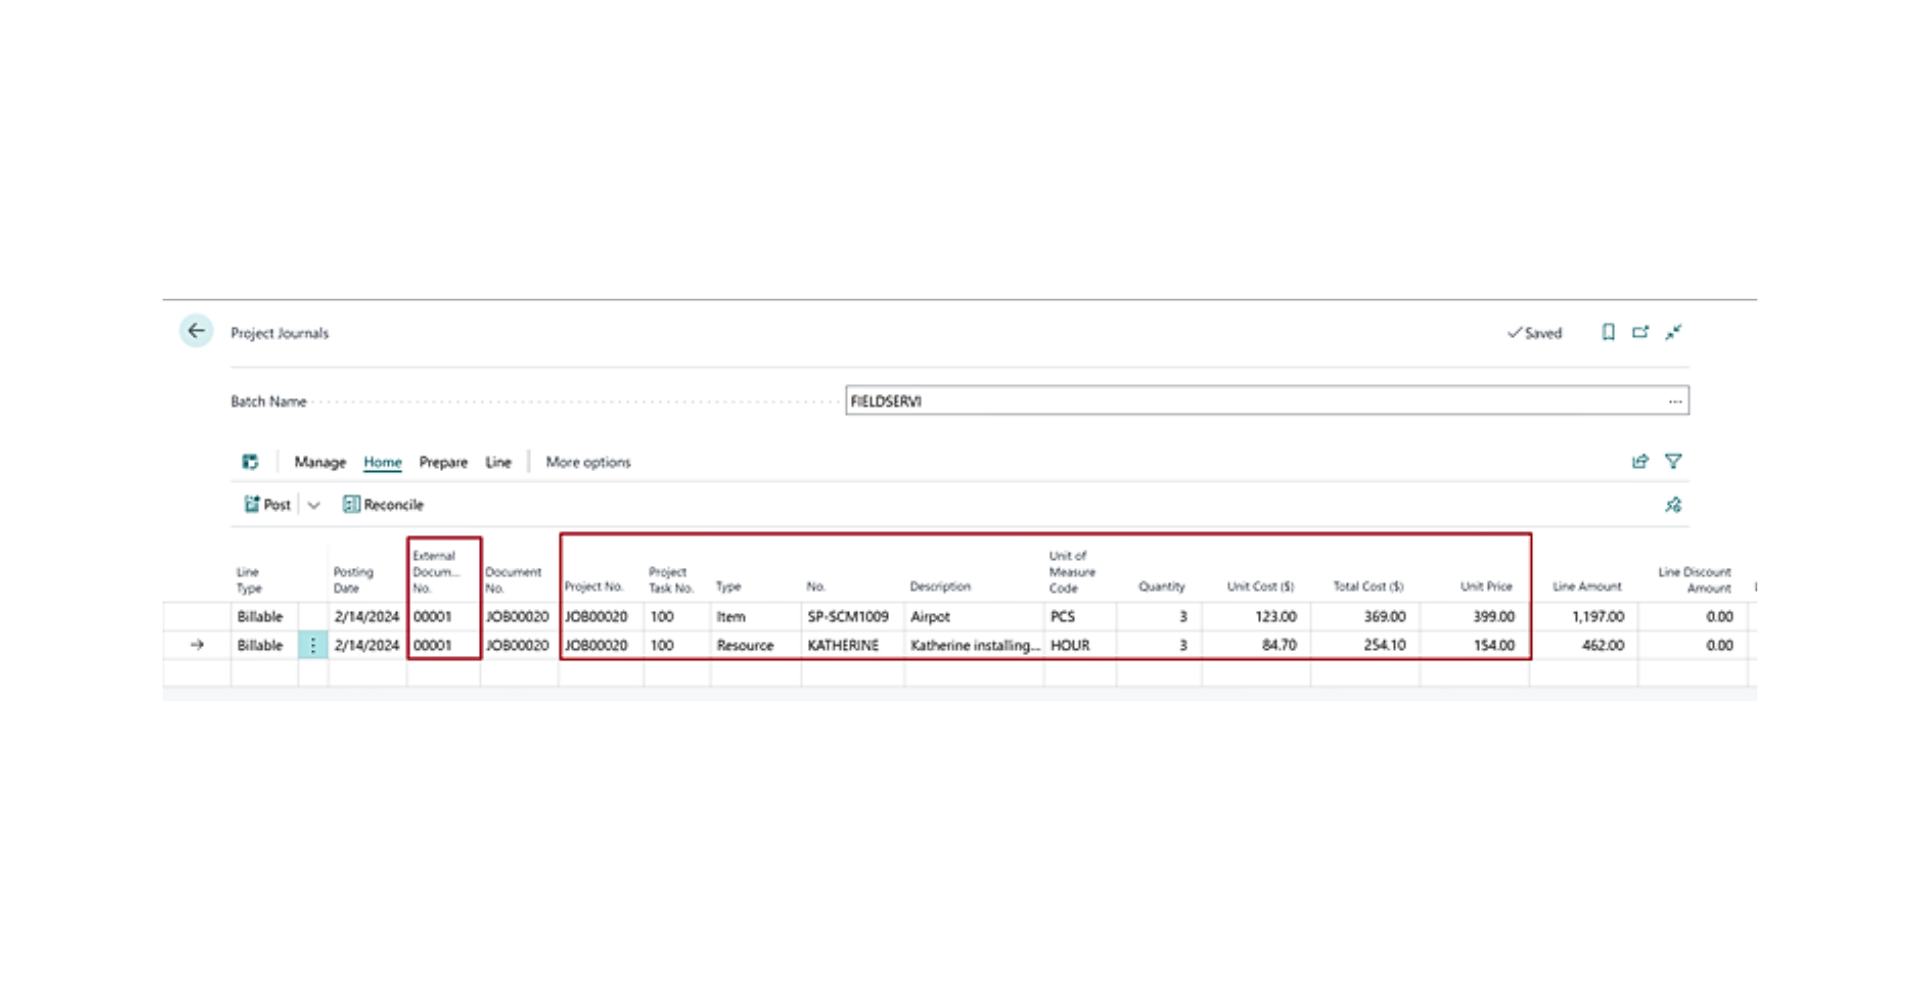
Task: Click the grid view icon beside Manage
Action: pos(250,462)
